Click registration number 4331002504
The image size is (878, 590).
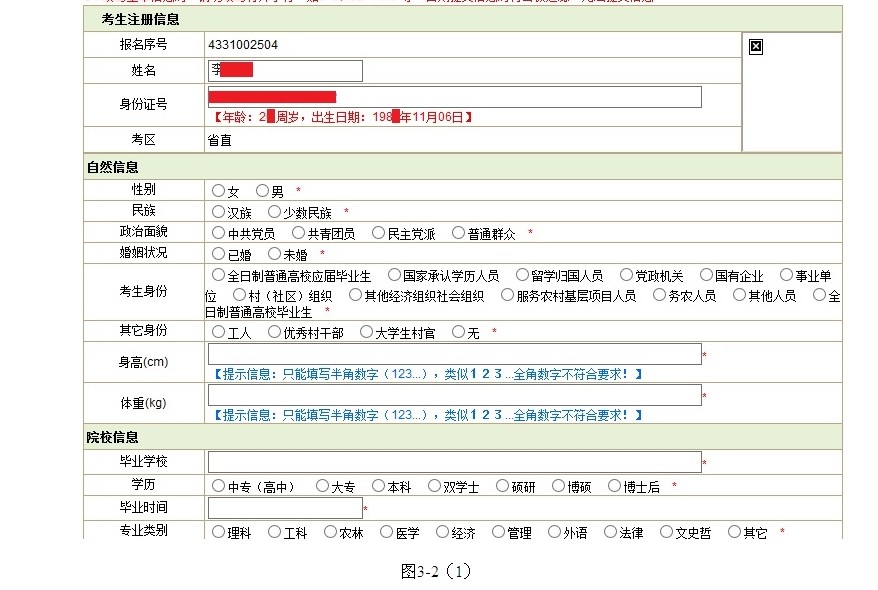[243, 45]
